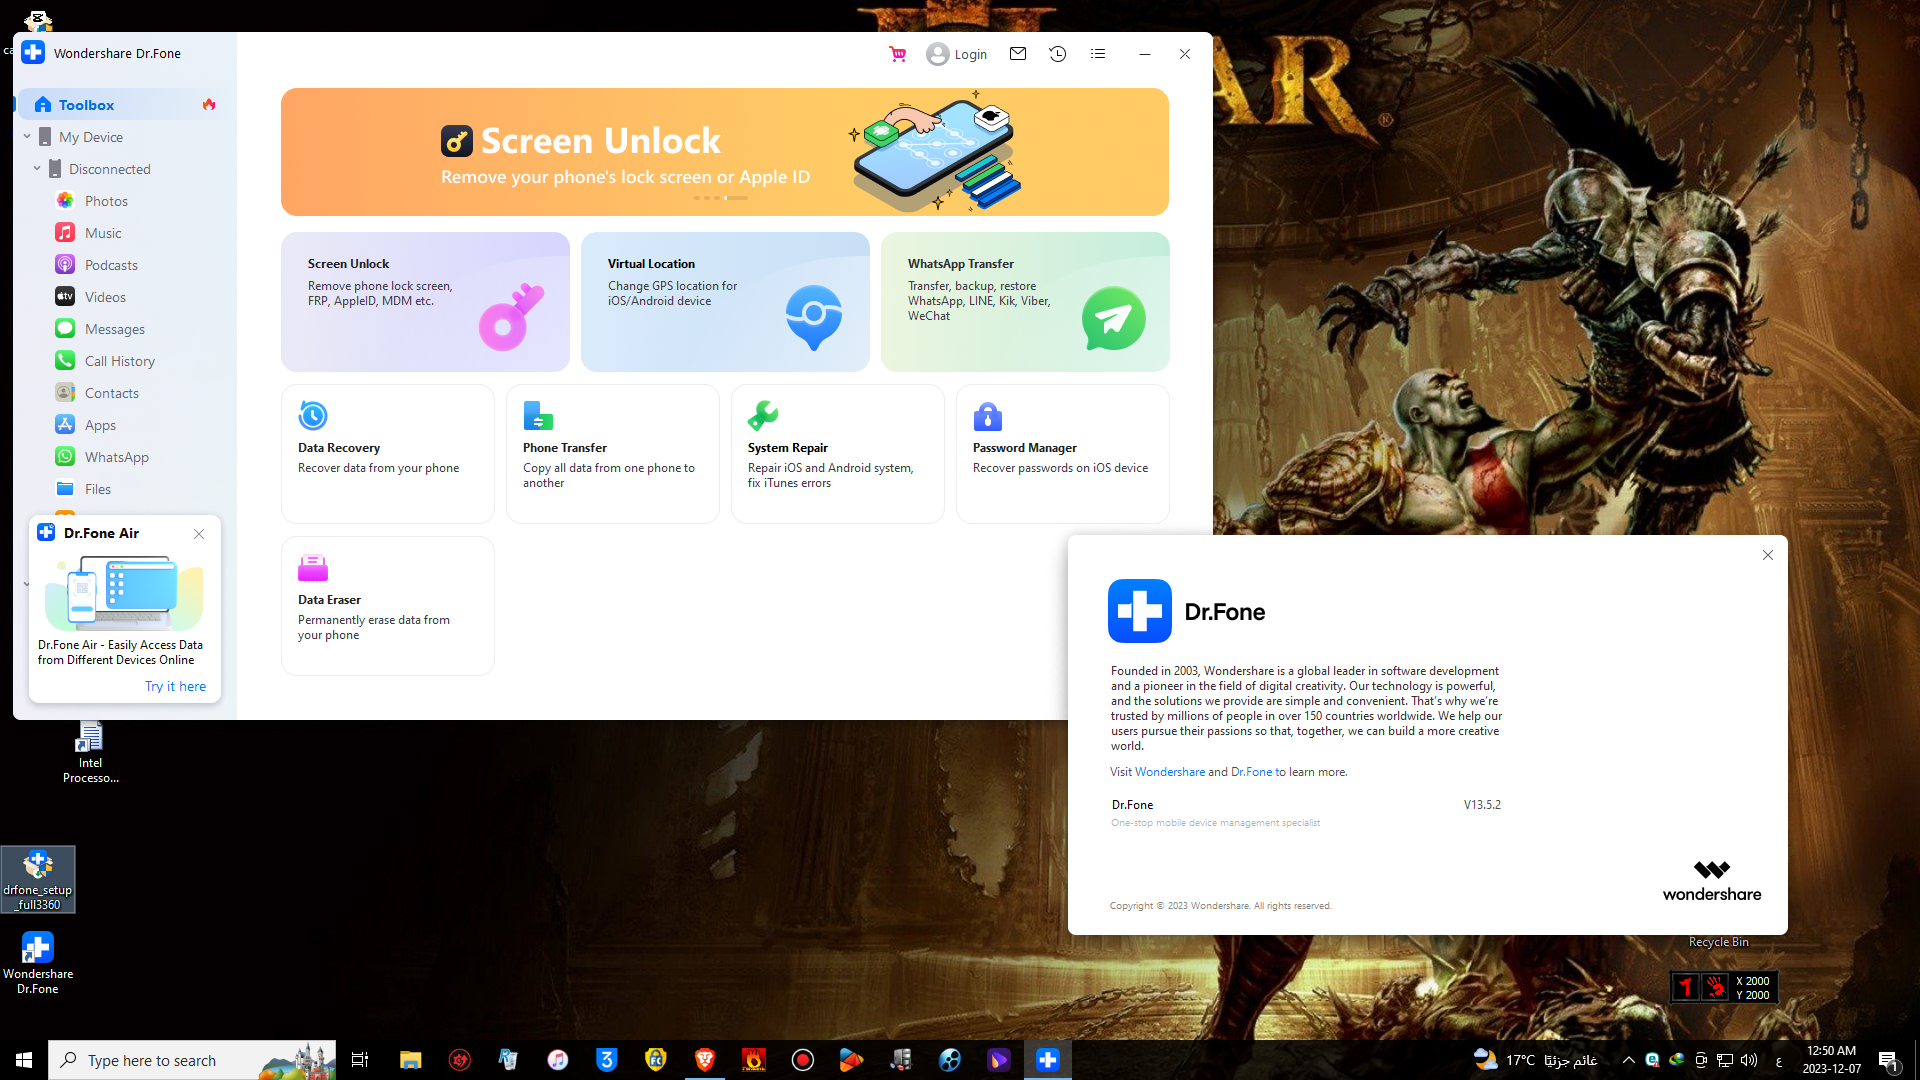Viewport: 1920px width, 1080px height.
Task: Close the About Dr.Fone dialog
Action: coord(1768,555)
